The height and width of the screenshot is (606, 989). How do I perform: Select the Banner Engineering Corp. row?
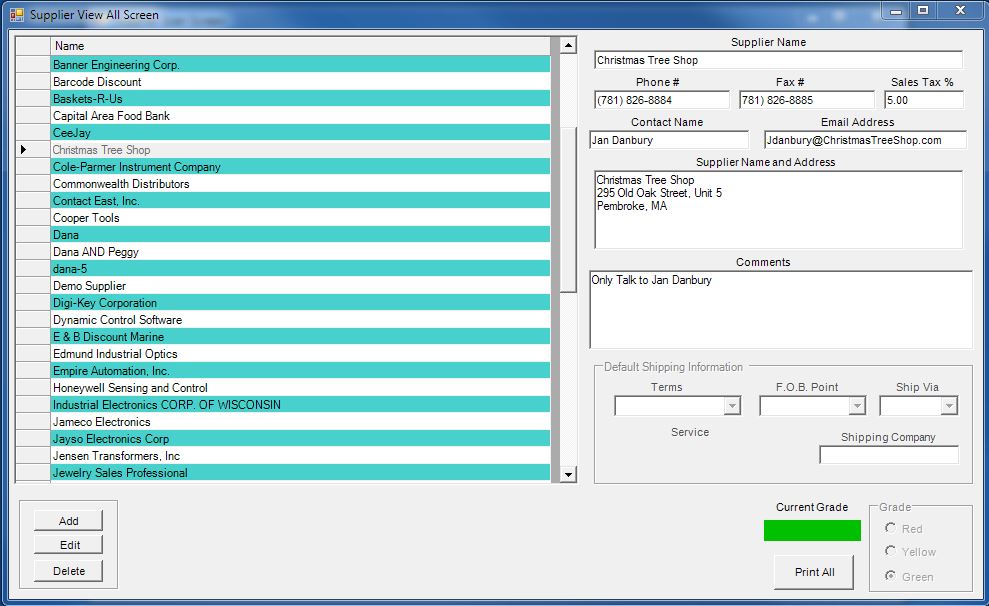tap(300, 64)
